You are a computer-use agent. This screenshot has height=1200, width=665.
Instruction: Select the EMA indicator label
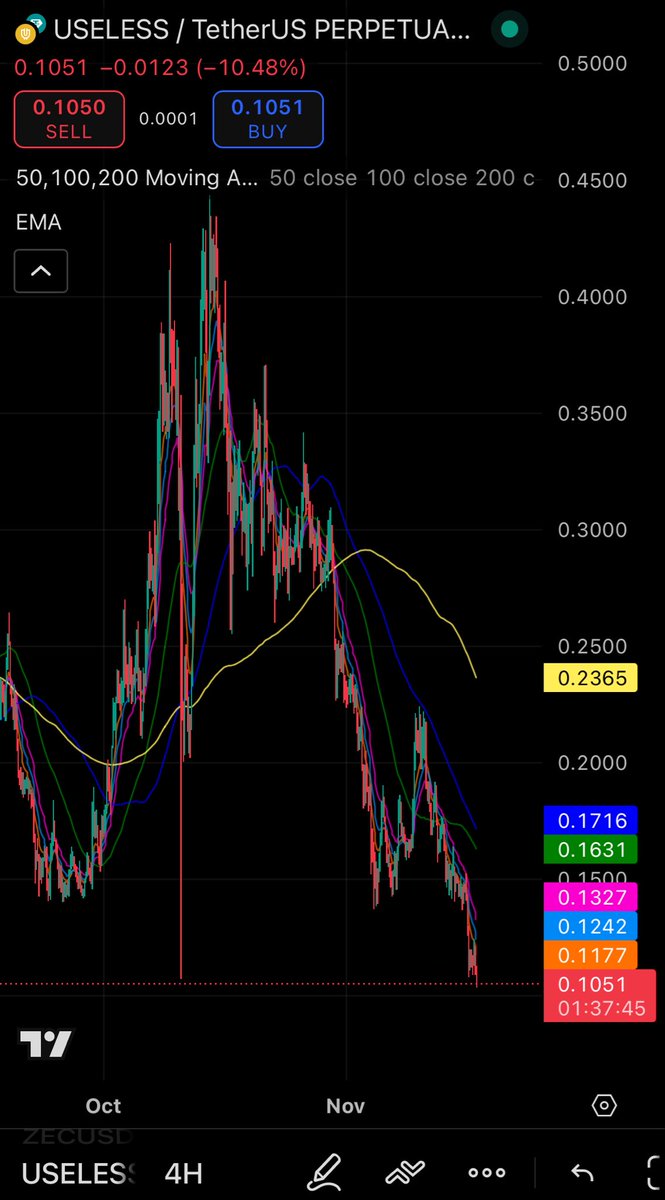click(x=39, y=223)
